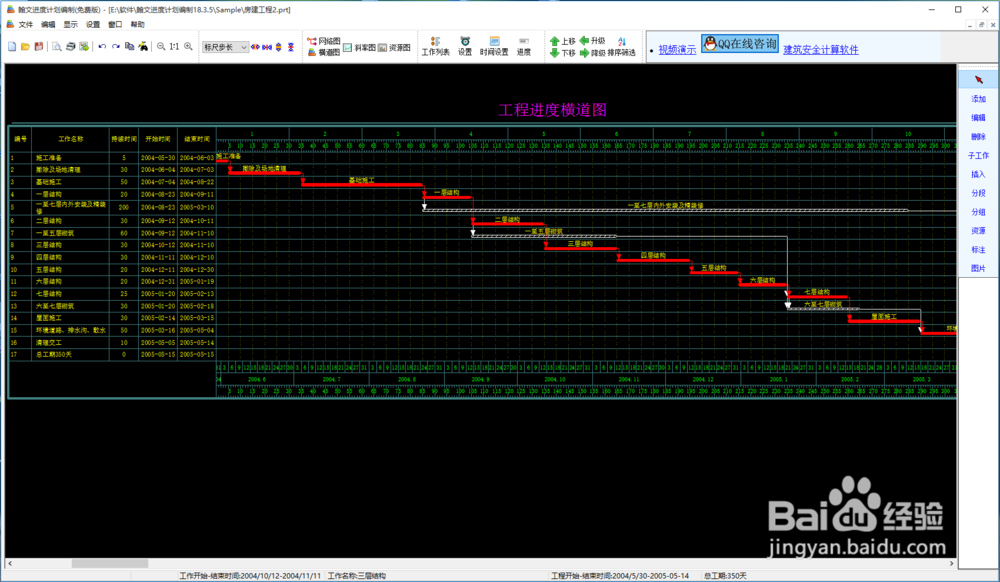
Task: Click the vertical expand row height icon
Action: click(279, 47)
